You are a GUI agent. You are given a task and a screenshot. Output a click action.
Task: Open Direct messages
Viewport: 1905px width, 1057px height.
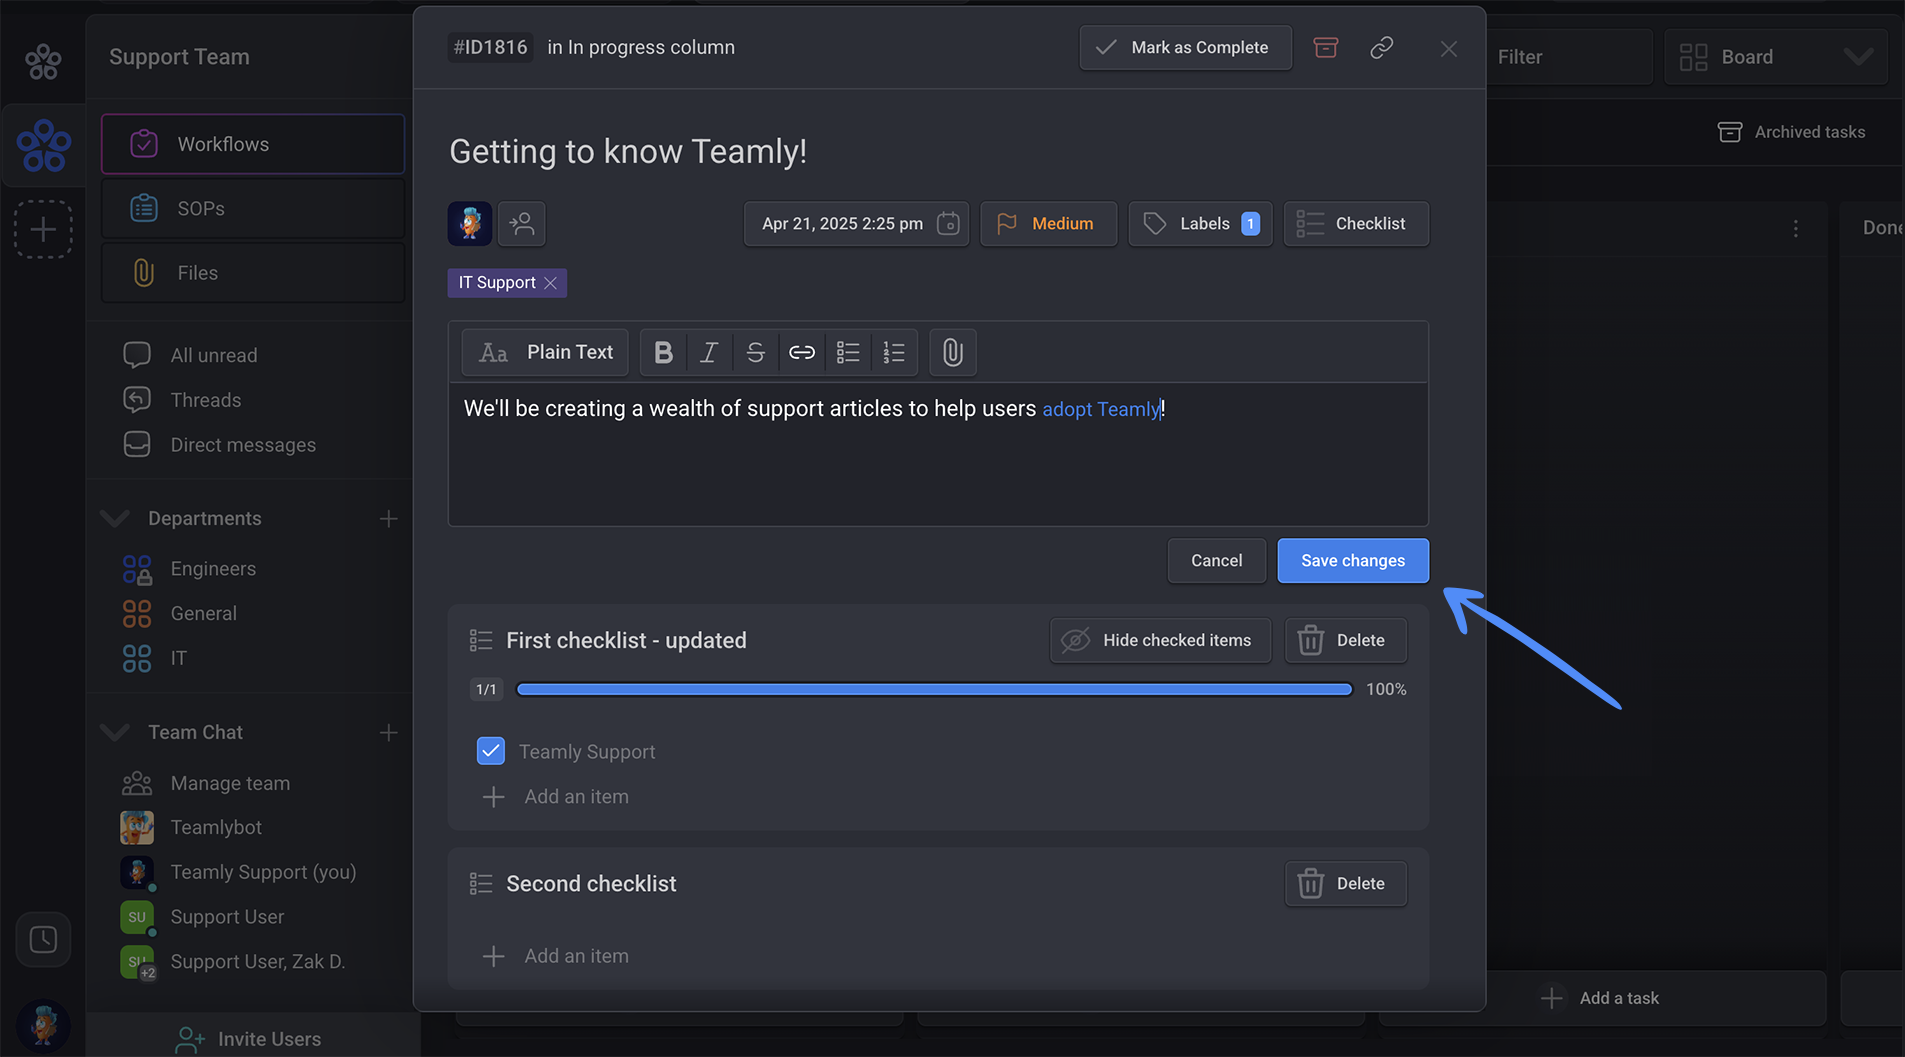[243, 445]
